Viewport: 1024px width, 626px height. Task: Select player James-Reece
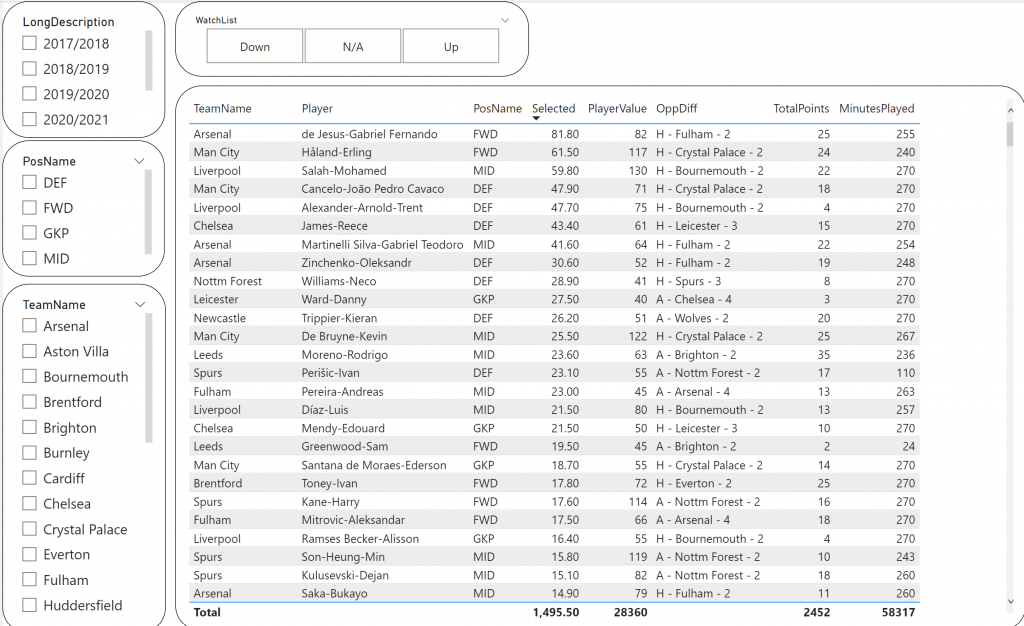(x=334, y=226)
